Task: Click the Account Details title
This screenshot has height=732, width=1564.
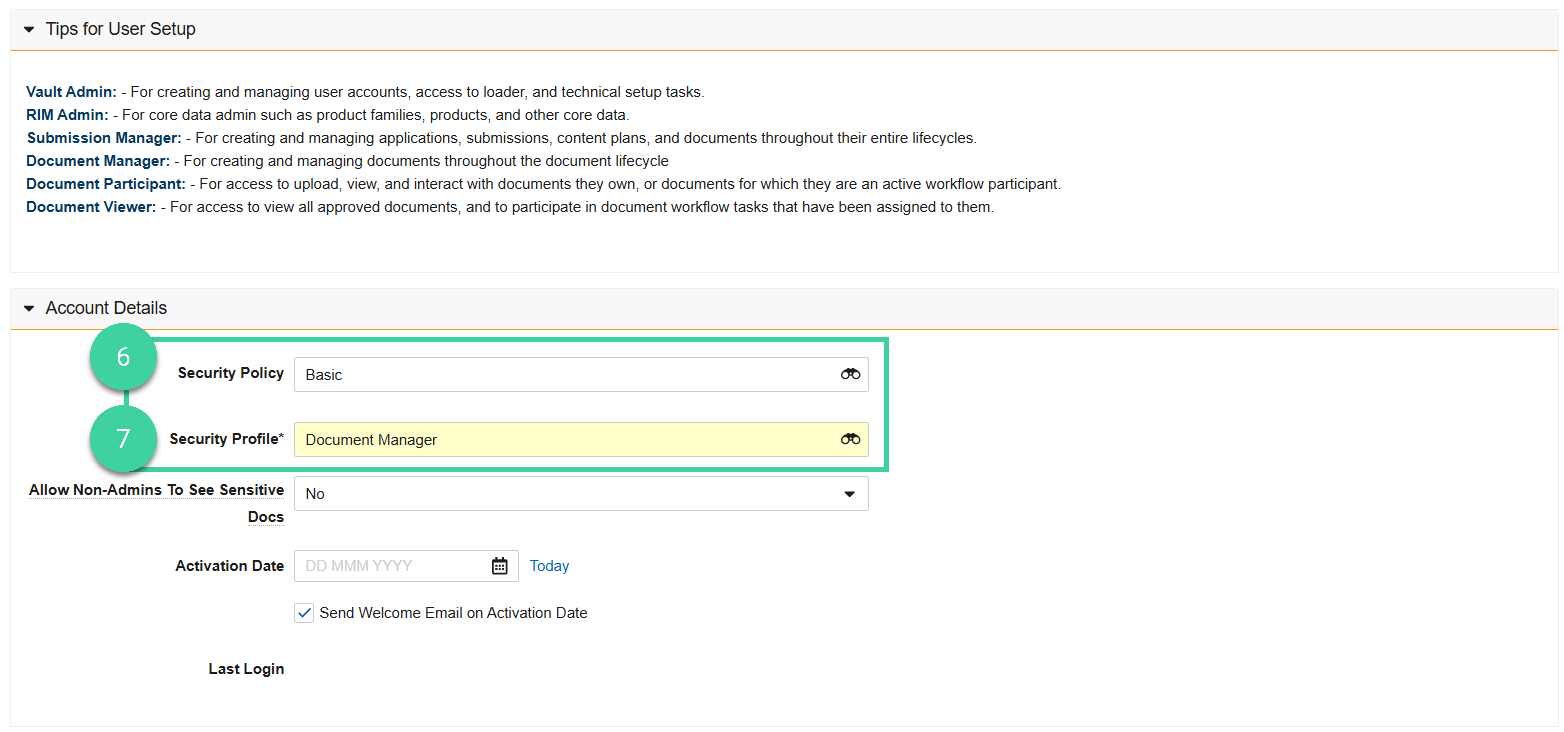Action: tap(106, 308)
